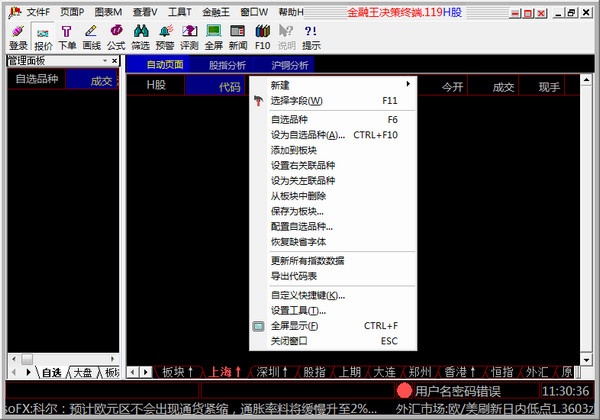Click the tab-strip scroll right arrow beside 板块
The width and height of the screenshot is (600, 420).
pos(146,372)
